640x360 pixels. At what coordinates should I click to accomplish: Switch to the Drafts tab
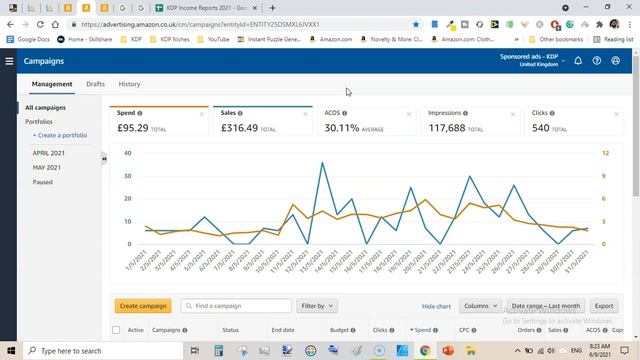click(96, 84)
